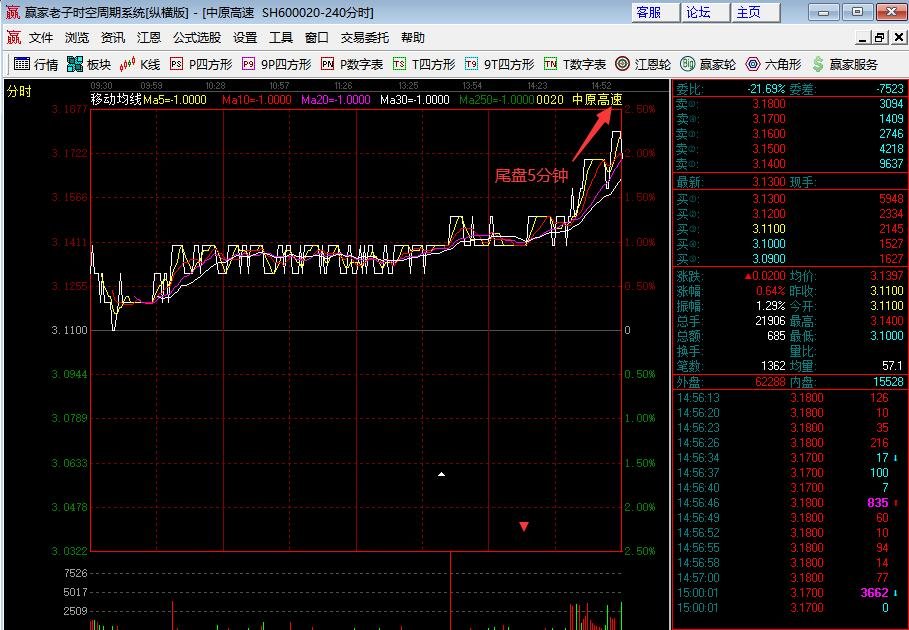
Task: Click the 14:52 time axis label
Action: coord(601,86)
